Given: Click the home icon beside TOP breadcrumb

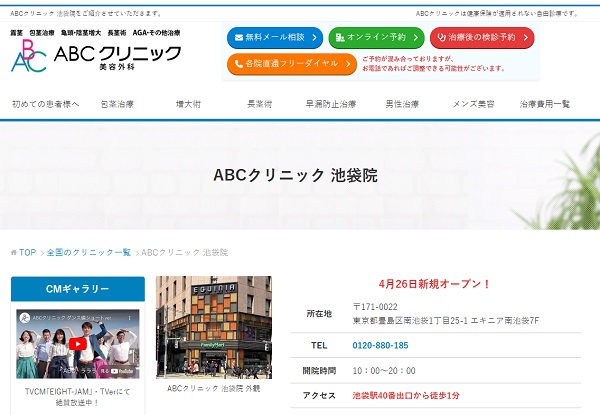Looking at the screenshot, I should click(14, 252).
